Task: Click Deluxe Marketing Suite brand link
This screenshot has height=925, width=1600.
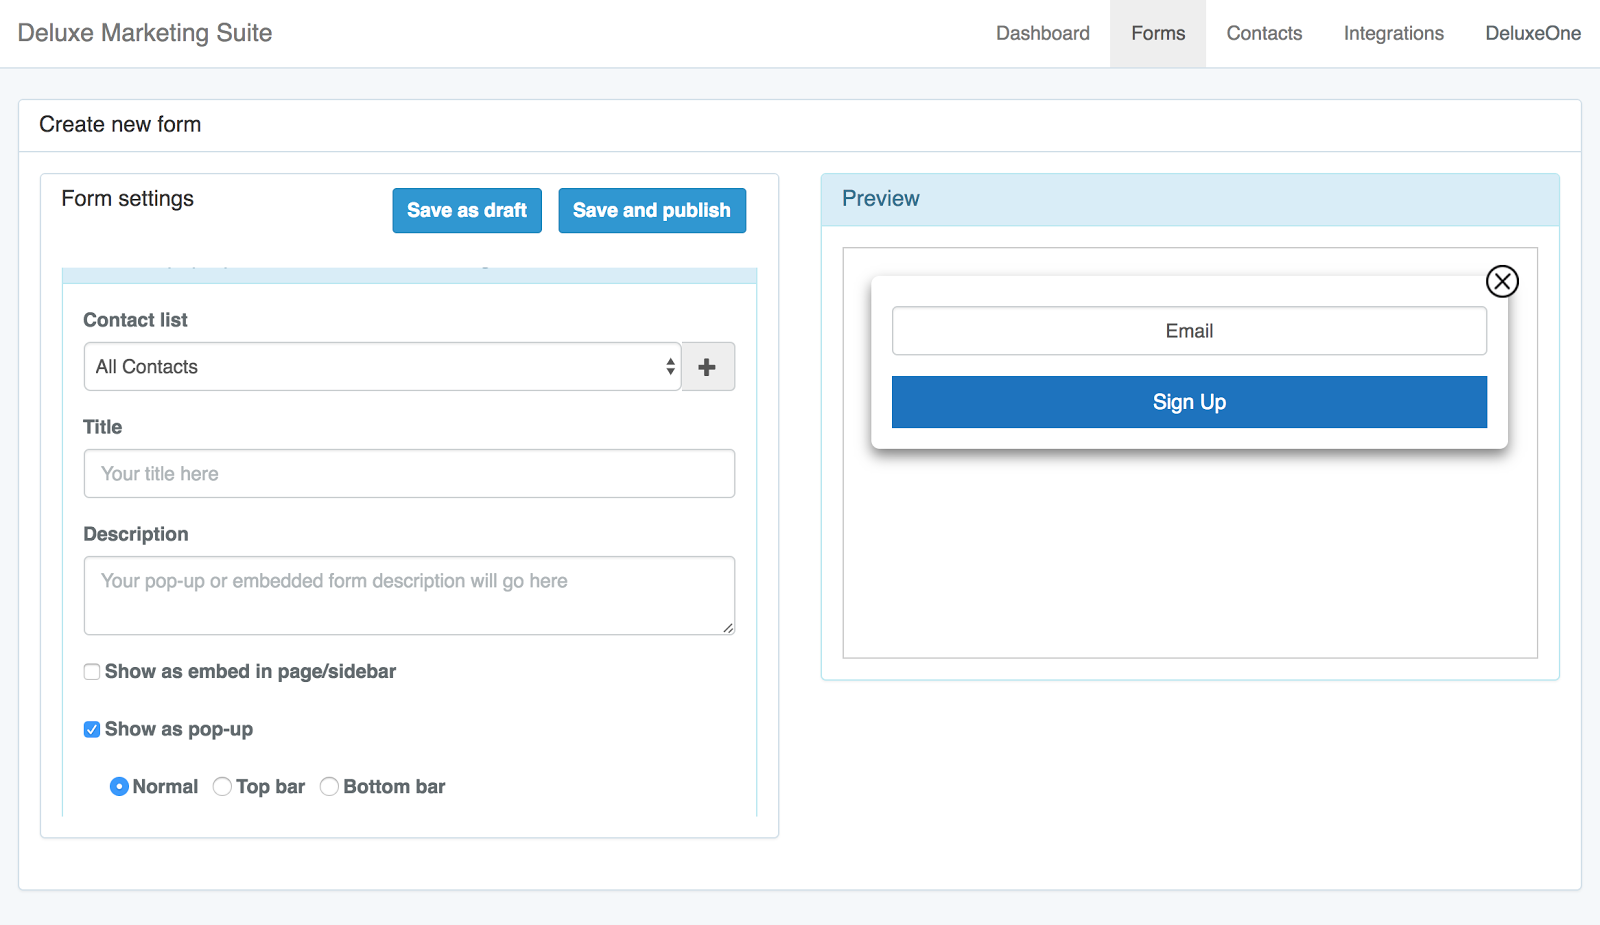Action: click(x=145, y=33)
